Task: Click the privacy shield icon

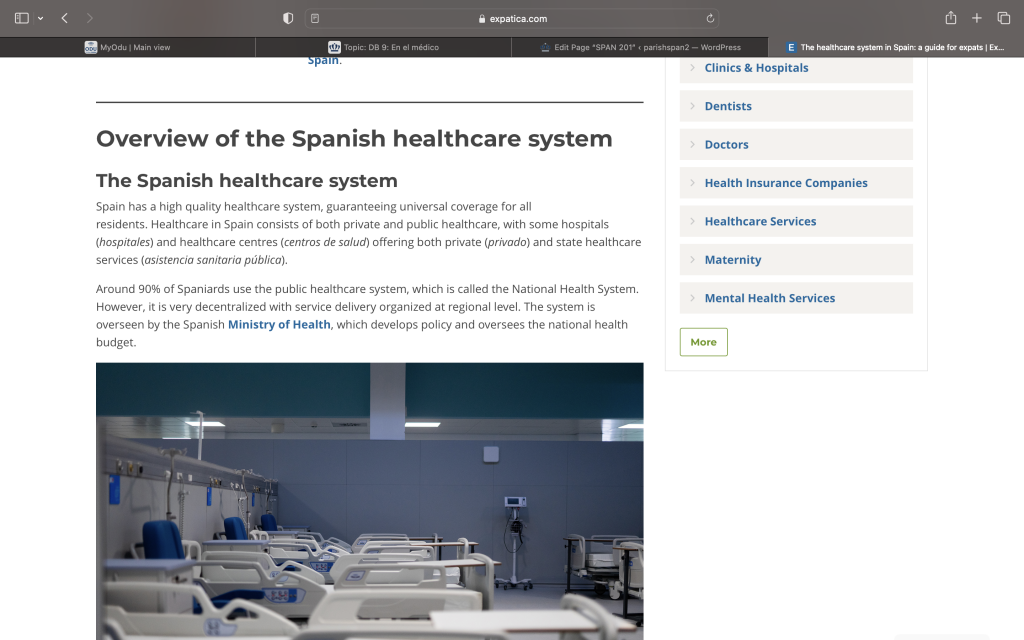Action: coord(288,18)
